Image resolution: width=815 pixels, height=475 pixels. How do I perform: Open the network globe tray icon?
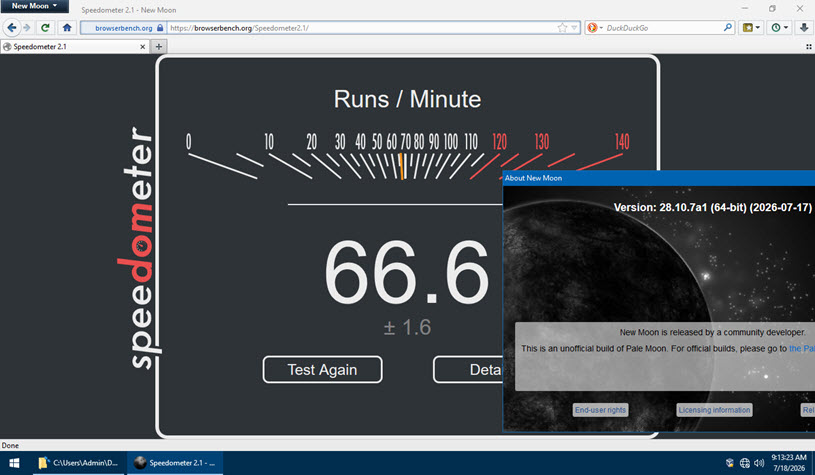(x=745, y=463)
